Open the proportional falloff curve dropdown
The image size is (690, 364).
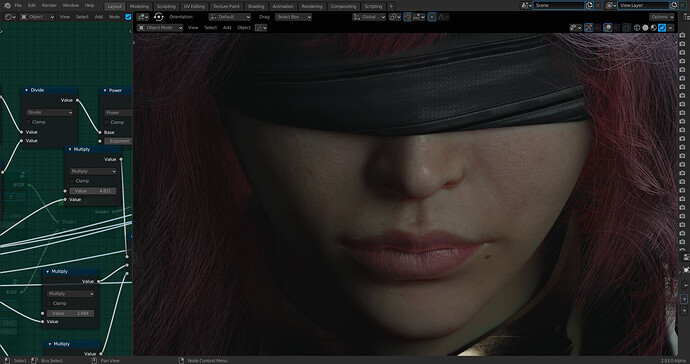(x=443, y=17)
